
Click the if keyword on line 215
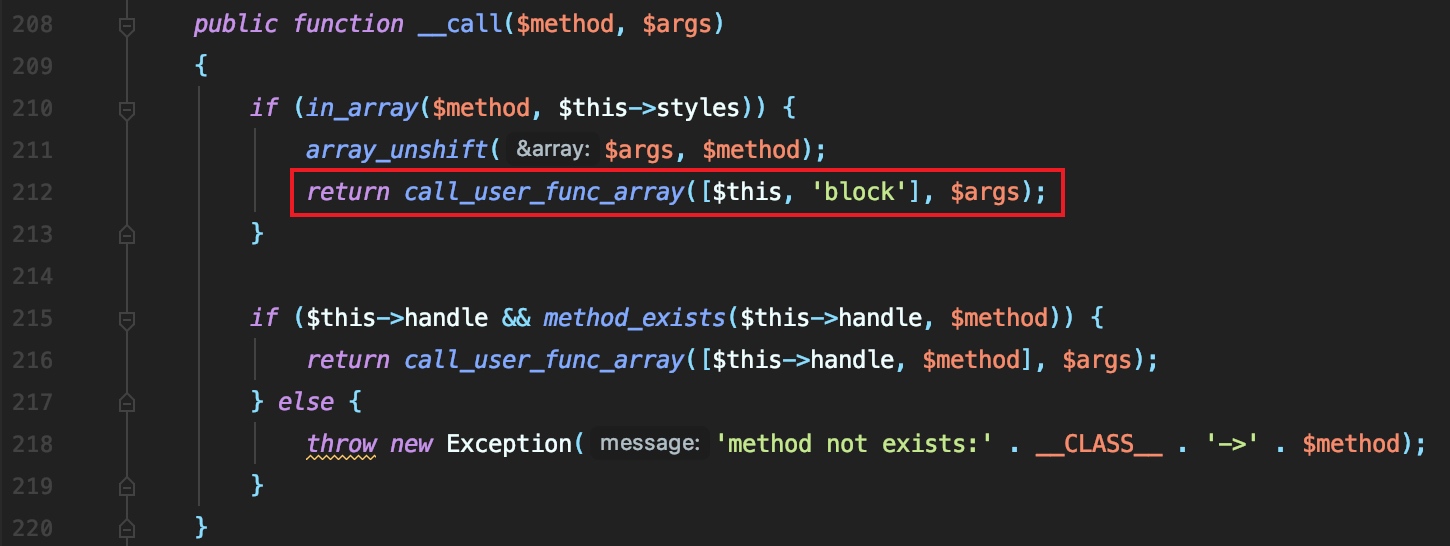(x=264, y=319)
